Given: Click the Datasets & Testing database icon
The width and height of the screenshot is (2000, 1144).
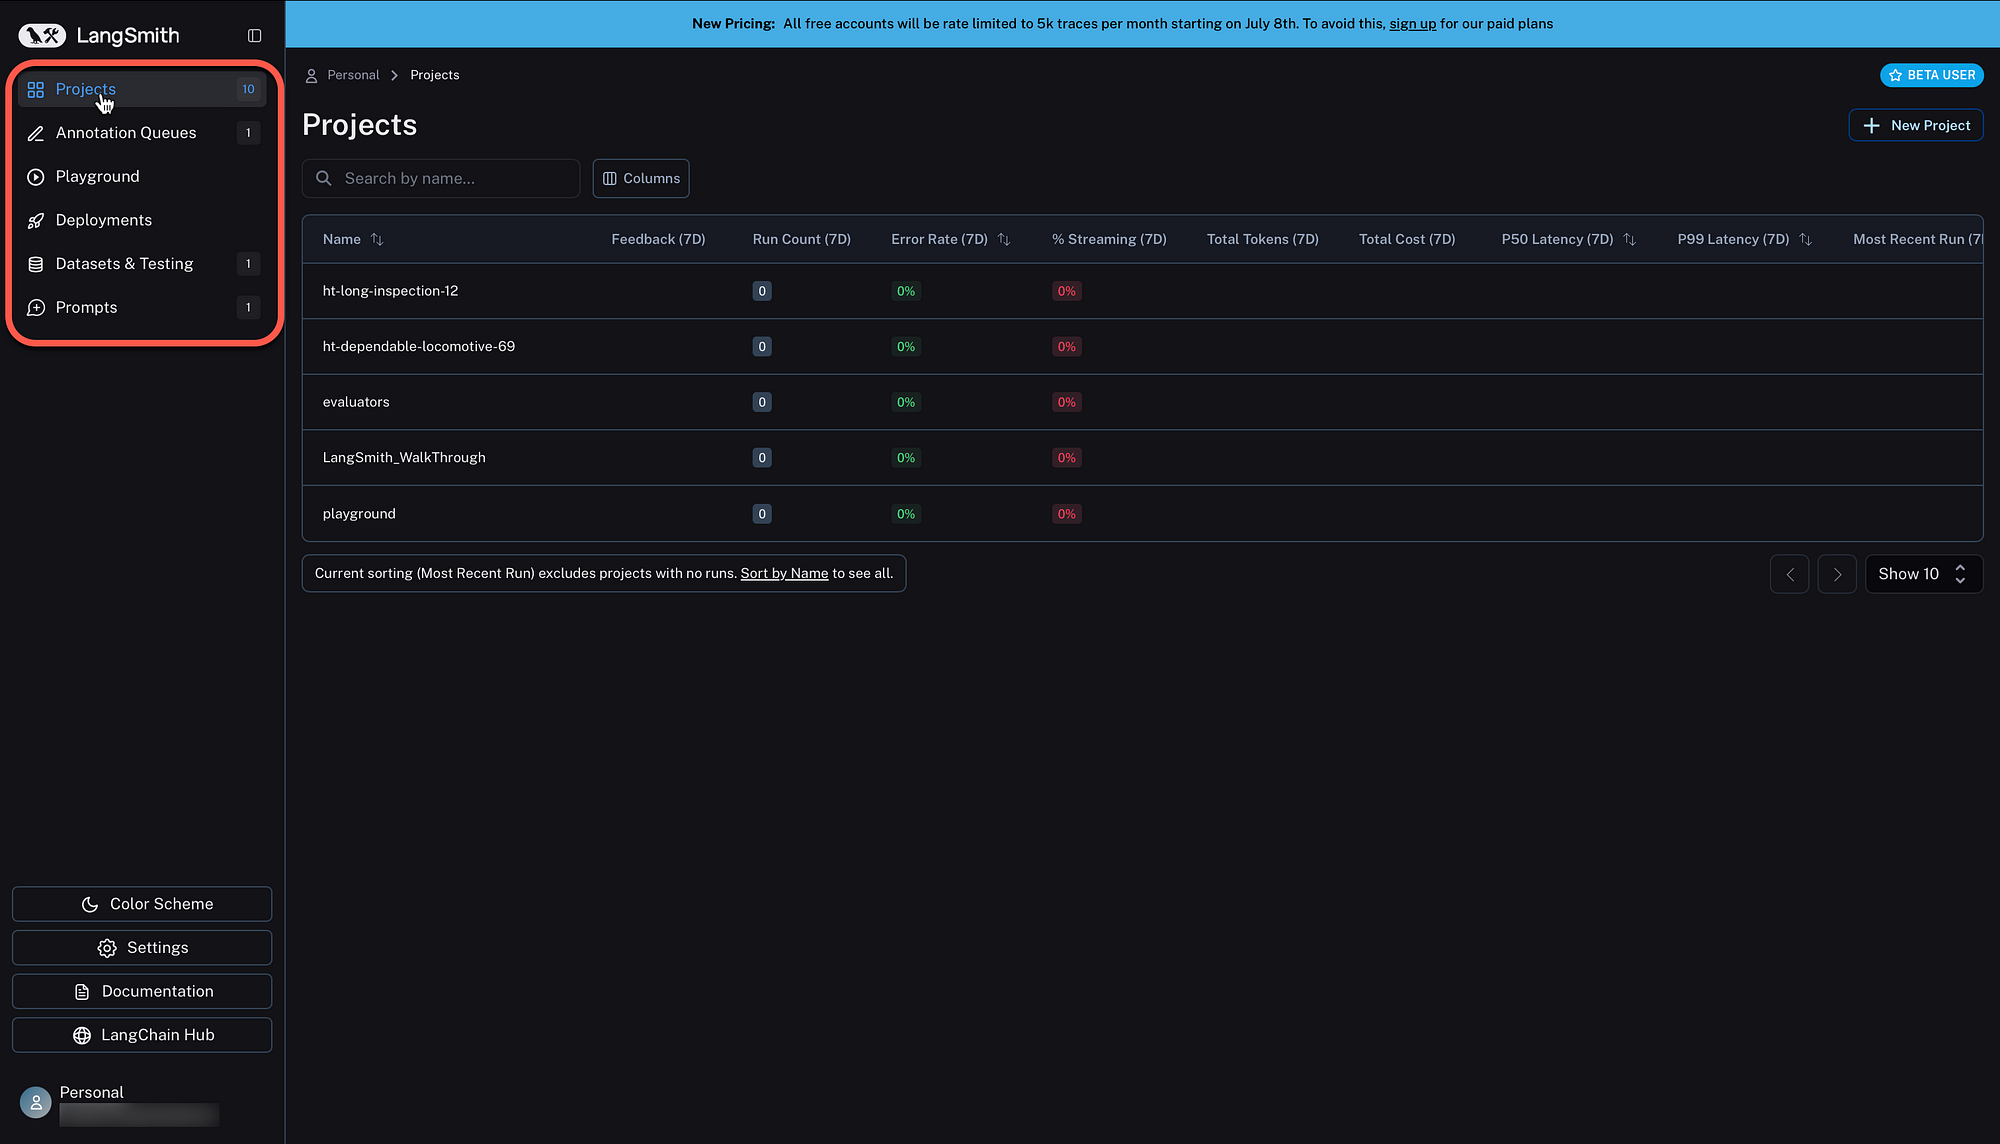Looking at the screenshot, I should coord(36,264).
